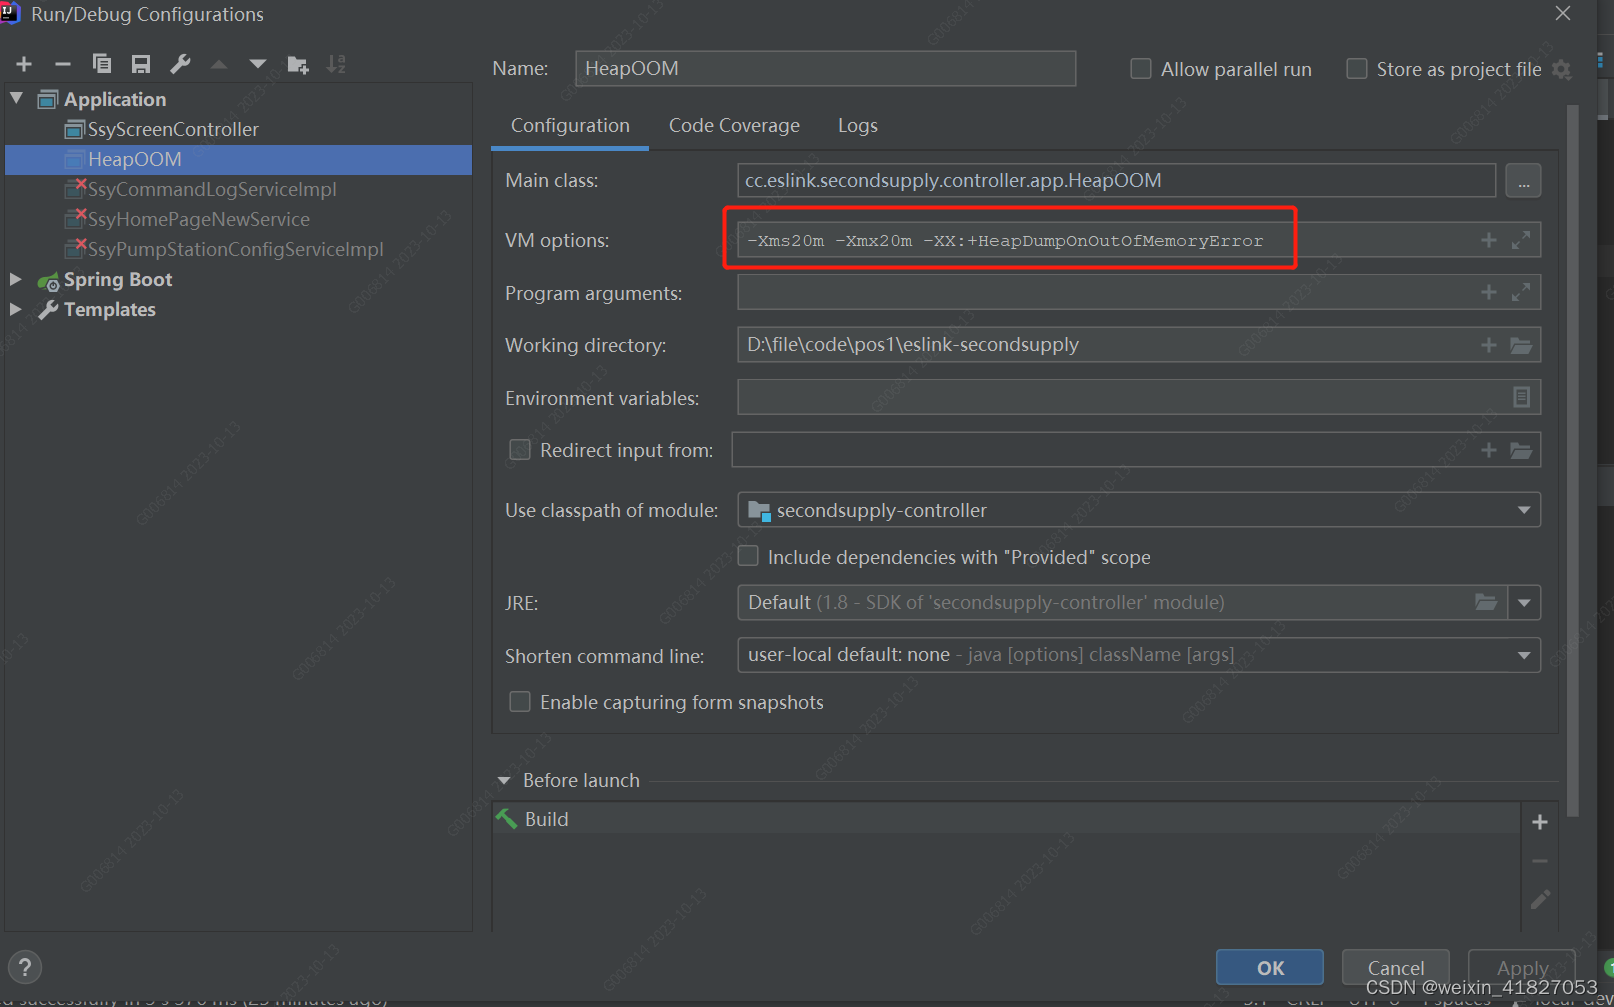Open edit templates wrench icon in toolbar
The image size is (1614, 1007).
pos(180,64)
